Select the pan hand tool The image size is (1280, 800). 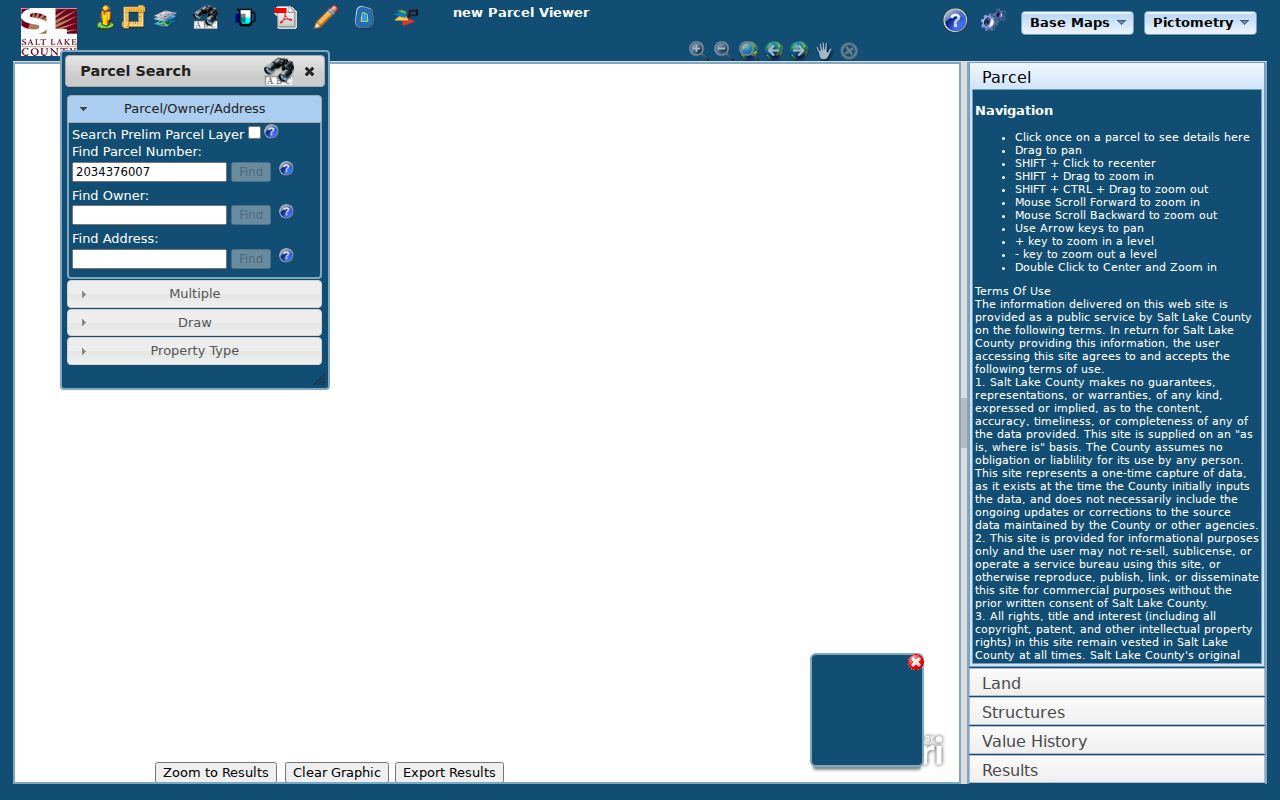pyautogui.click(x=824, y=50)
